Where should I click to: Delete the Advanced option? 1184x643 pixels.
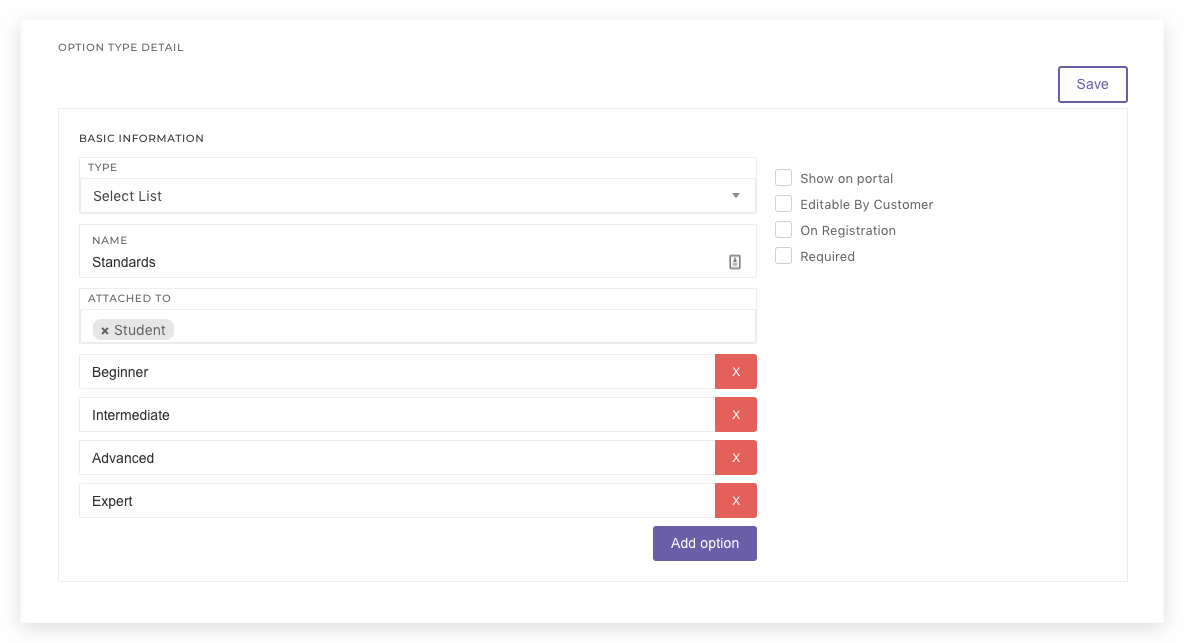click(x=735, y=458)
